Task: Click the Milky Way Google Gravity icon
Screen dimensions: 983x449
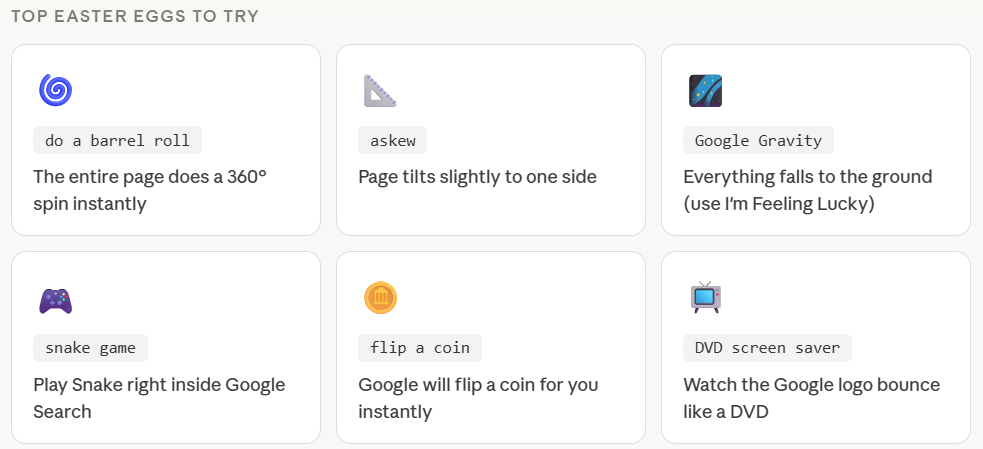Action: 705,90
